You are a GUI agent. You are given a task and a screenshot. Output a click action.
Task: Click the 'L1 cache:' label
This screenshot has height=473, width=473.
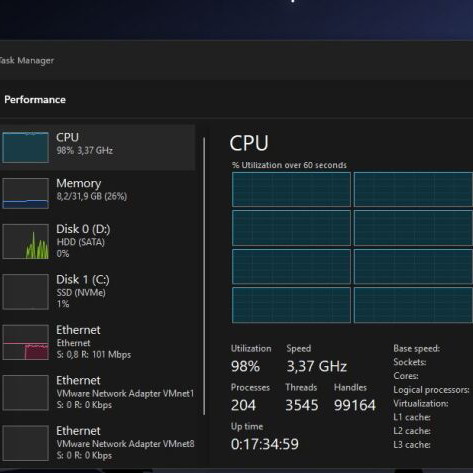coord(412,417)
